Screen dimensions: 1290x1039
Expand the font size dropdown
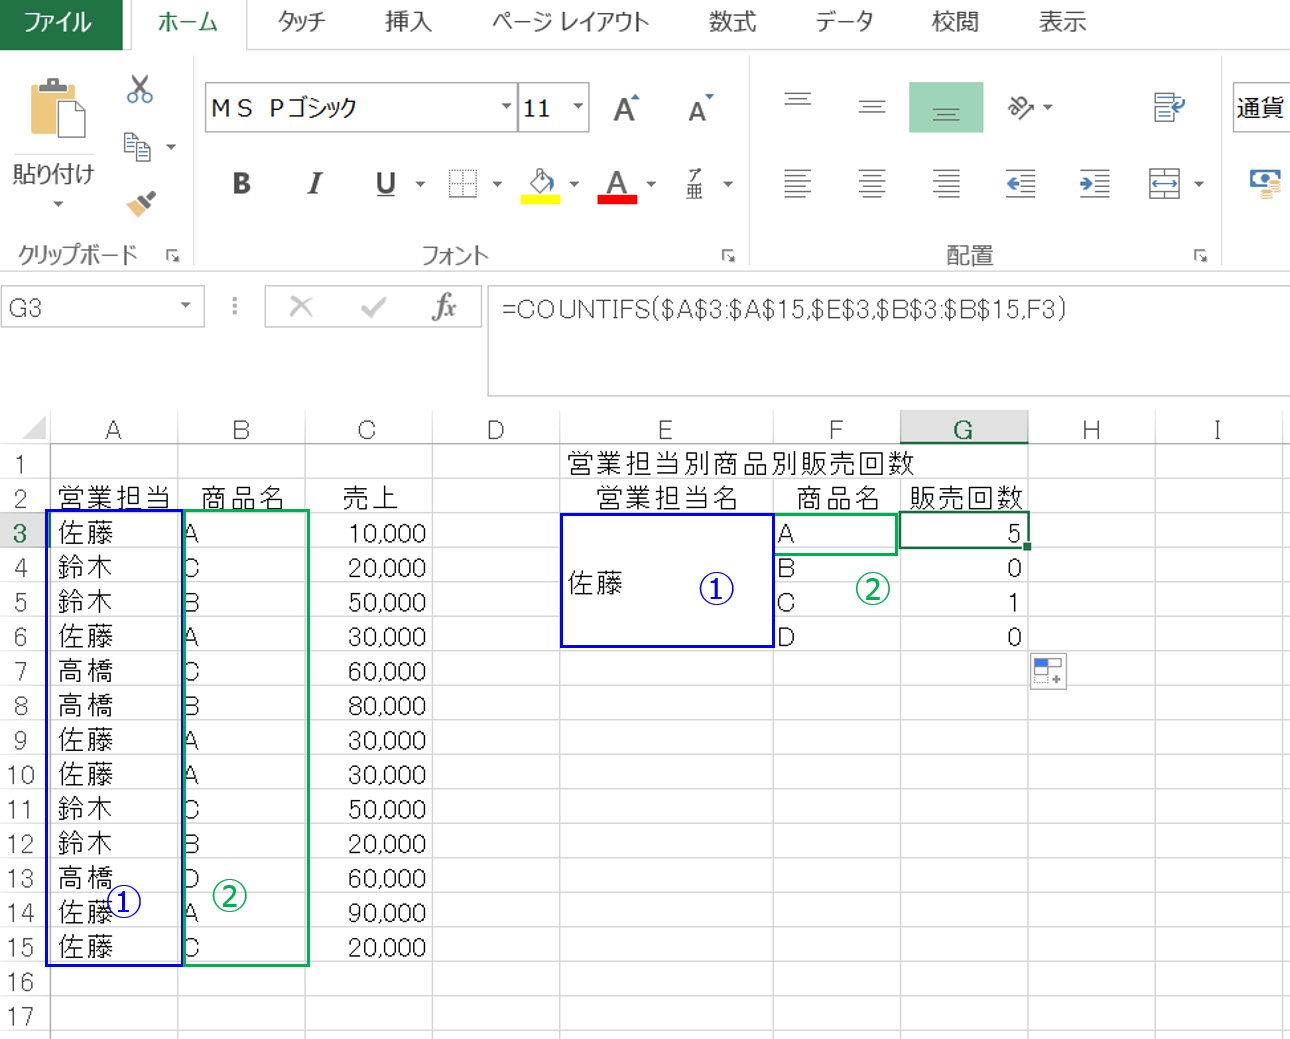coord(578,107)
